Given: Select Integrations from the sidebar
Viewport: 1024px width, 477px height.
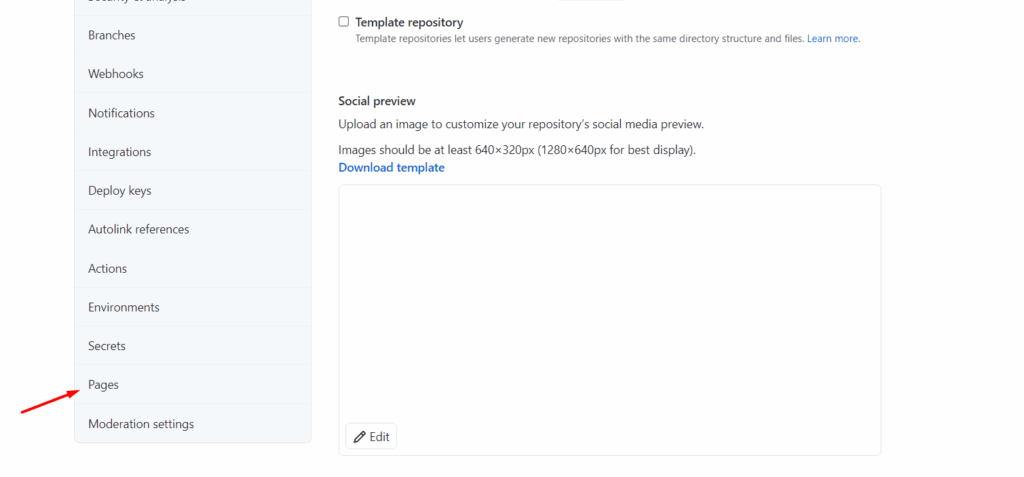Looking at the screenshot, I should [193, 152].
